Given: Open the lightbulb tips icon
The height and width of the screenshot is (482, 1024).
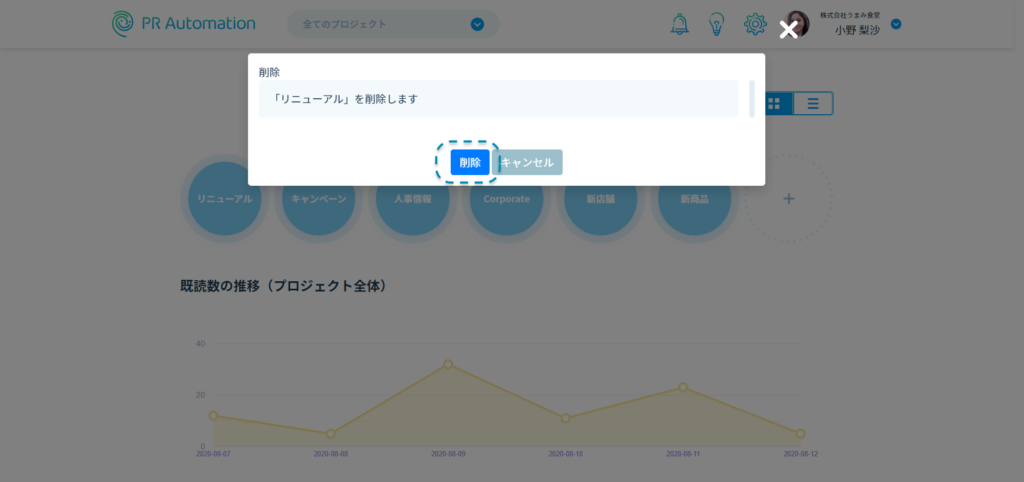Looking at the screenshot, I should point(716,24).
